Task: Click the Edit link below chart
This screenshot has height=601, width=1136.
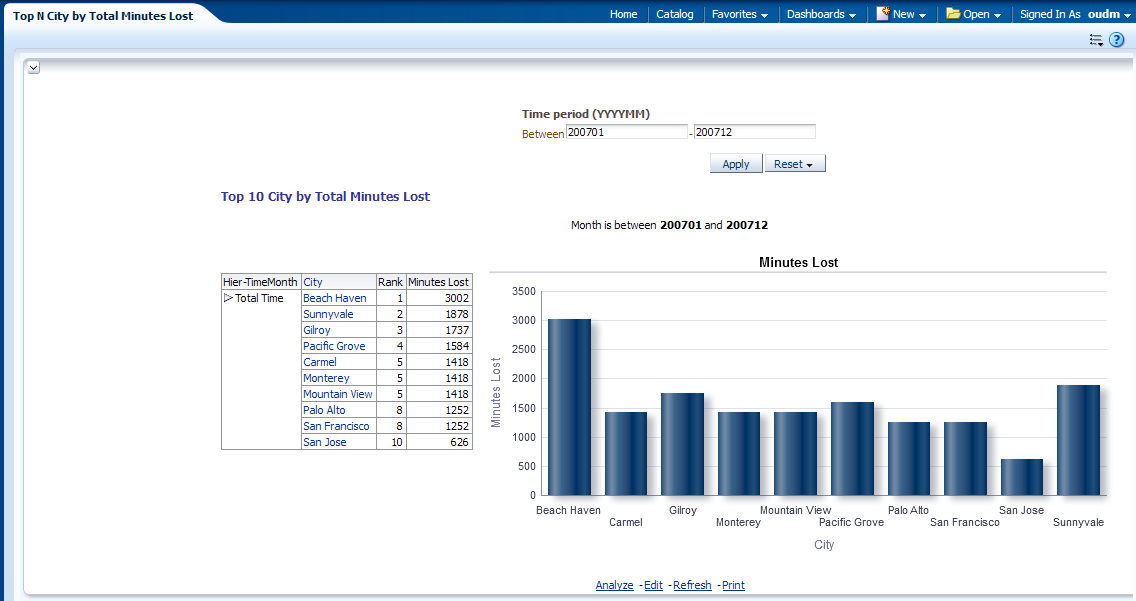Action: [x=653, y=585]
